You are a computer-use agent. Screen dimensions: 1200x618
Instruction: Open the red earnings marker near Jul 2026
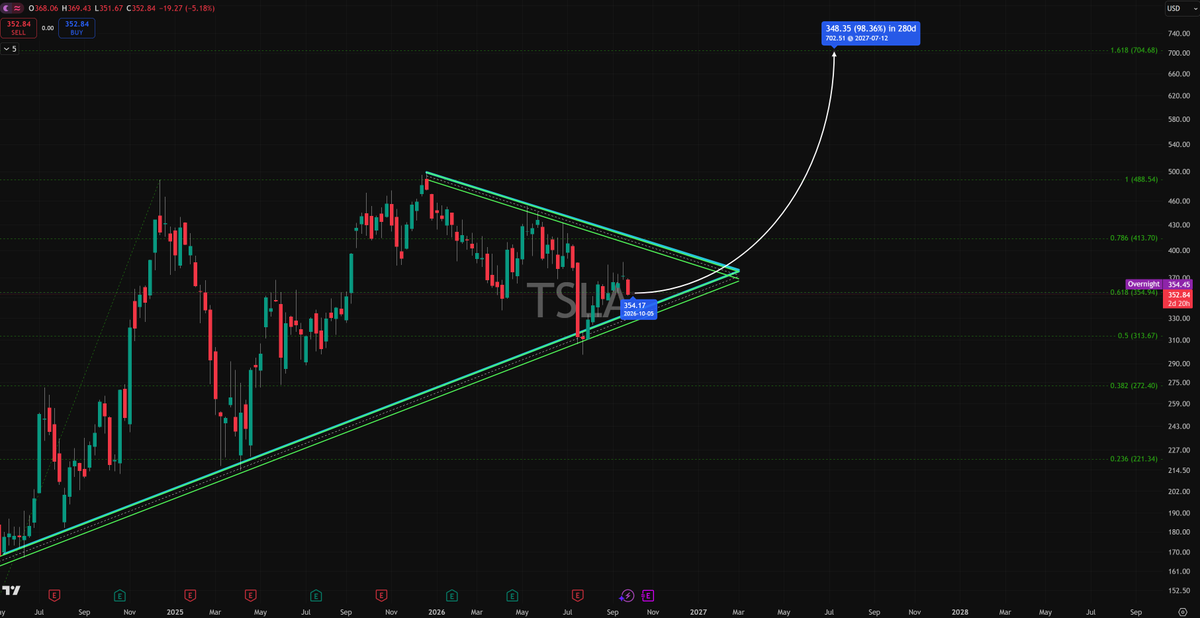coord(577,594)
